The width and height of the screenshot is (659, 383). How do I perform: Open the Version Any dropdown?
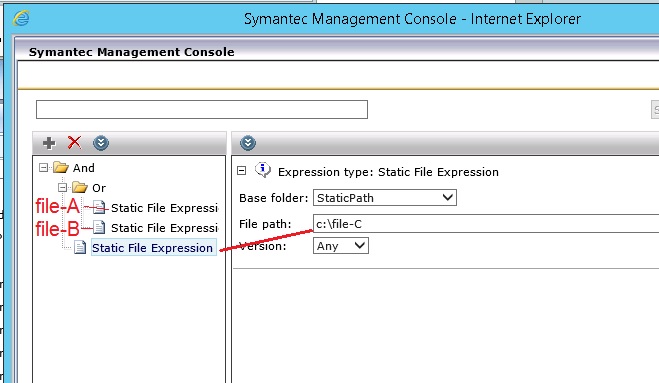pos(341,246)
